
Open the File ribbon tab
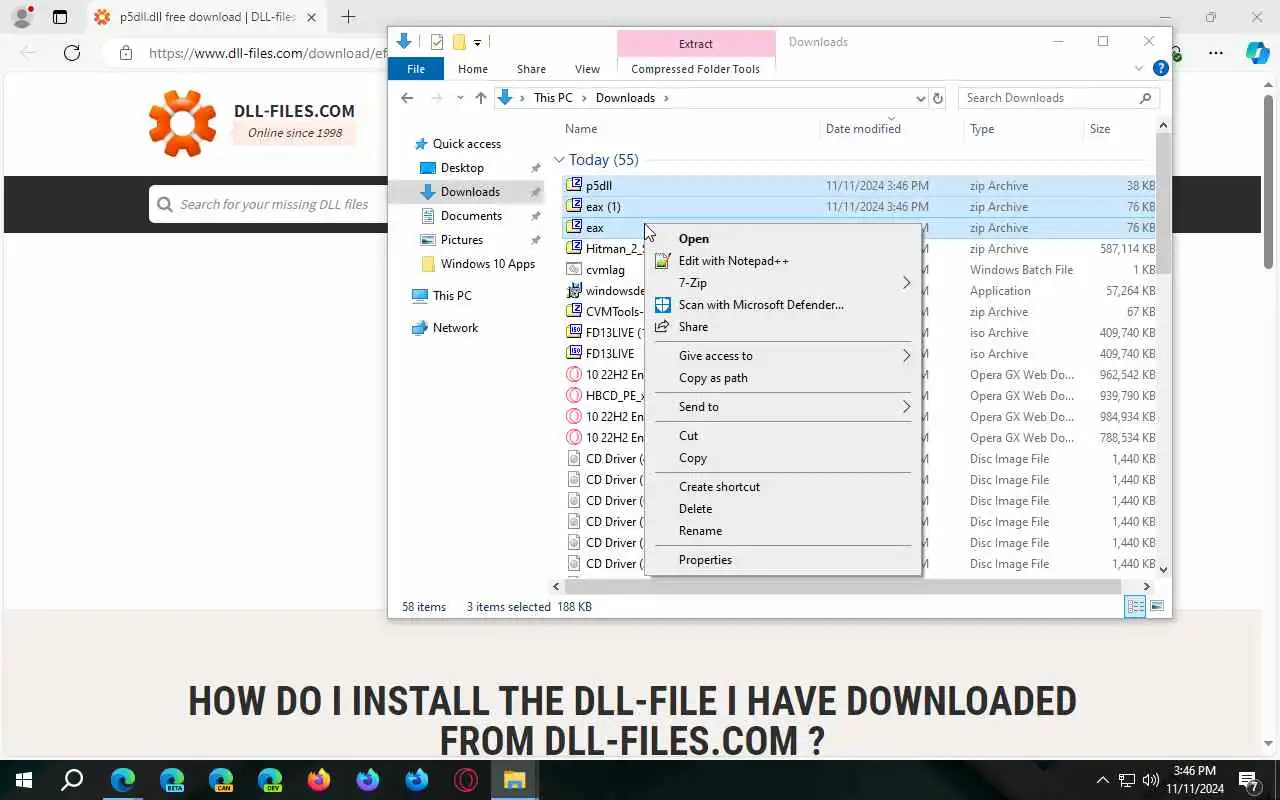pos(416,69)
